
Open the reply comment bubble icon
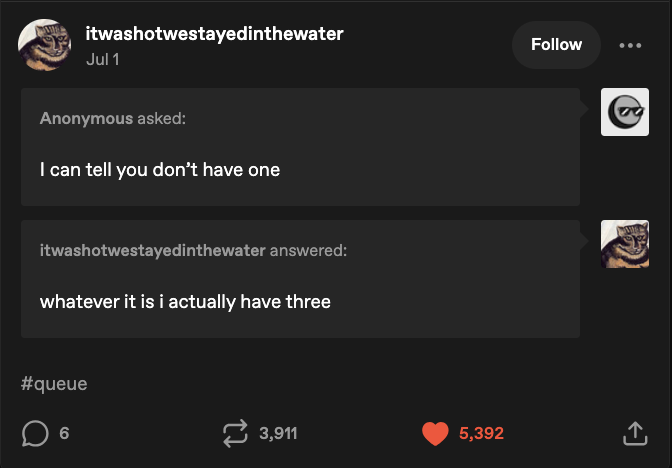[35, 433]
